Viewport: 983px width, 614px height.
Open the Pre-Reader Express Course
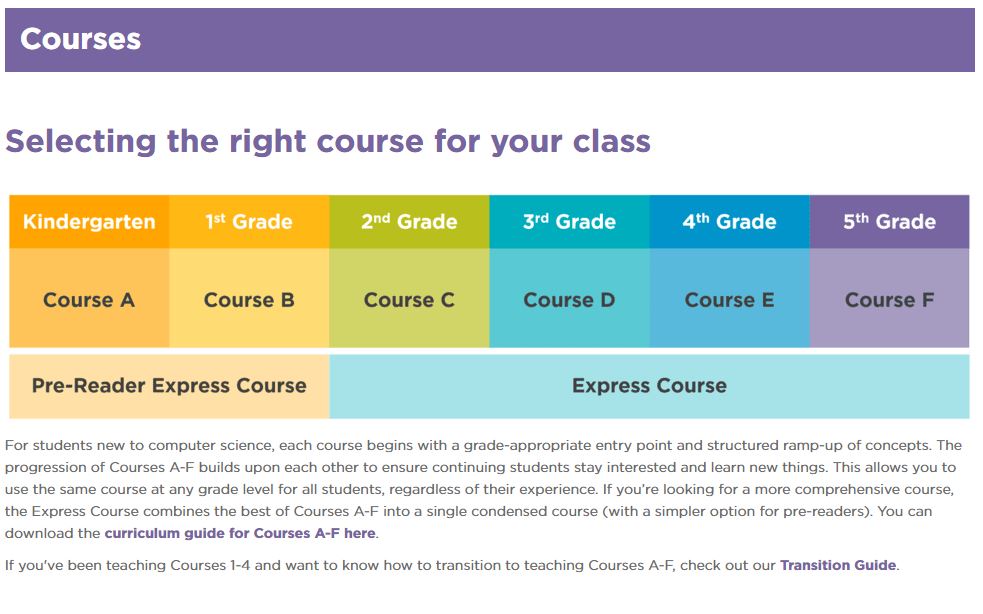point(169,386)
